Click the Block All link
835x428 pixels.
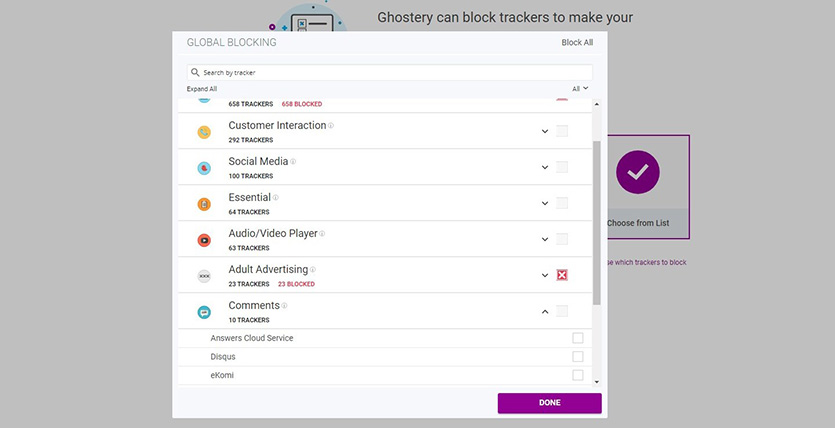(577, 43)
